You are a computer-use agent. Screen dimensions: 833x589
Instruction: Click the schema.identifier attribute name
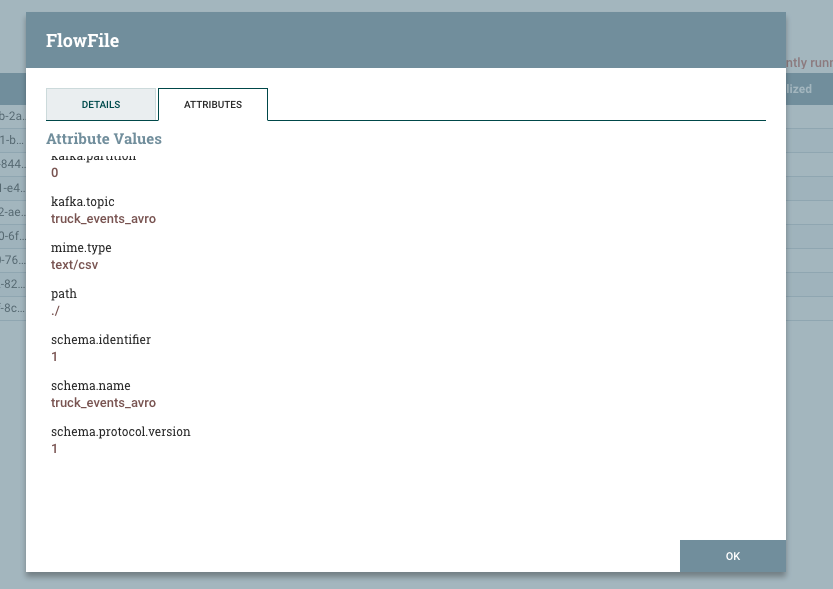(101, 339)
